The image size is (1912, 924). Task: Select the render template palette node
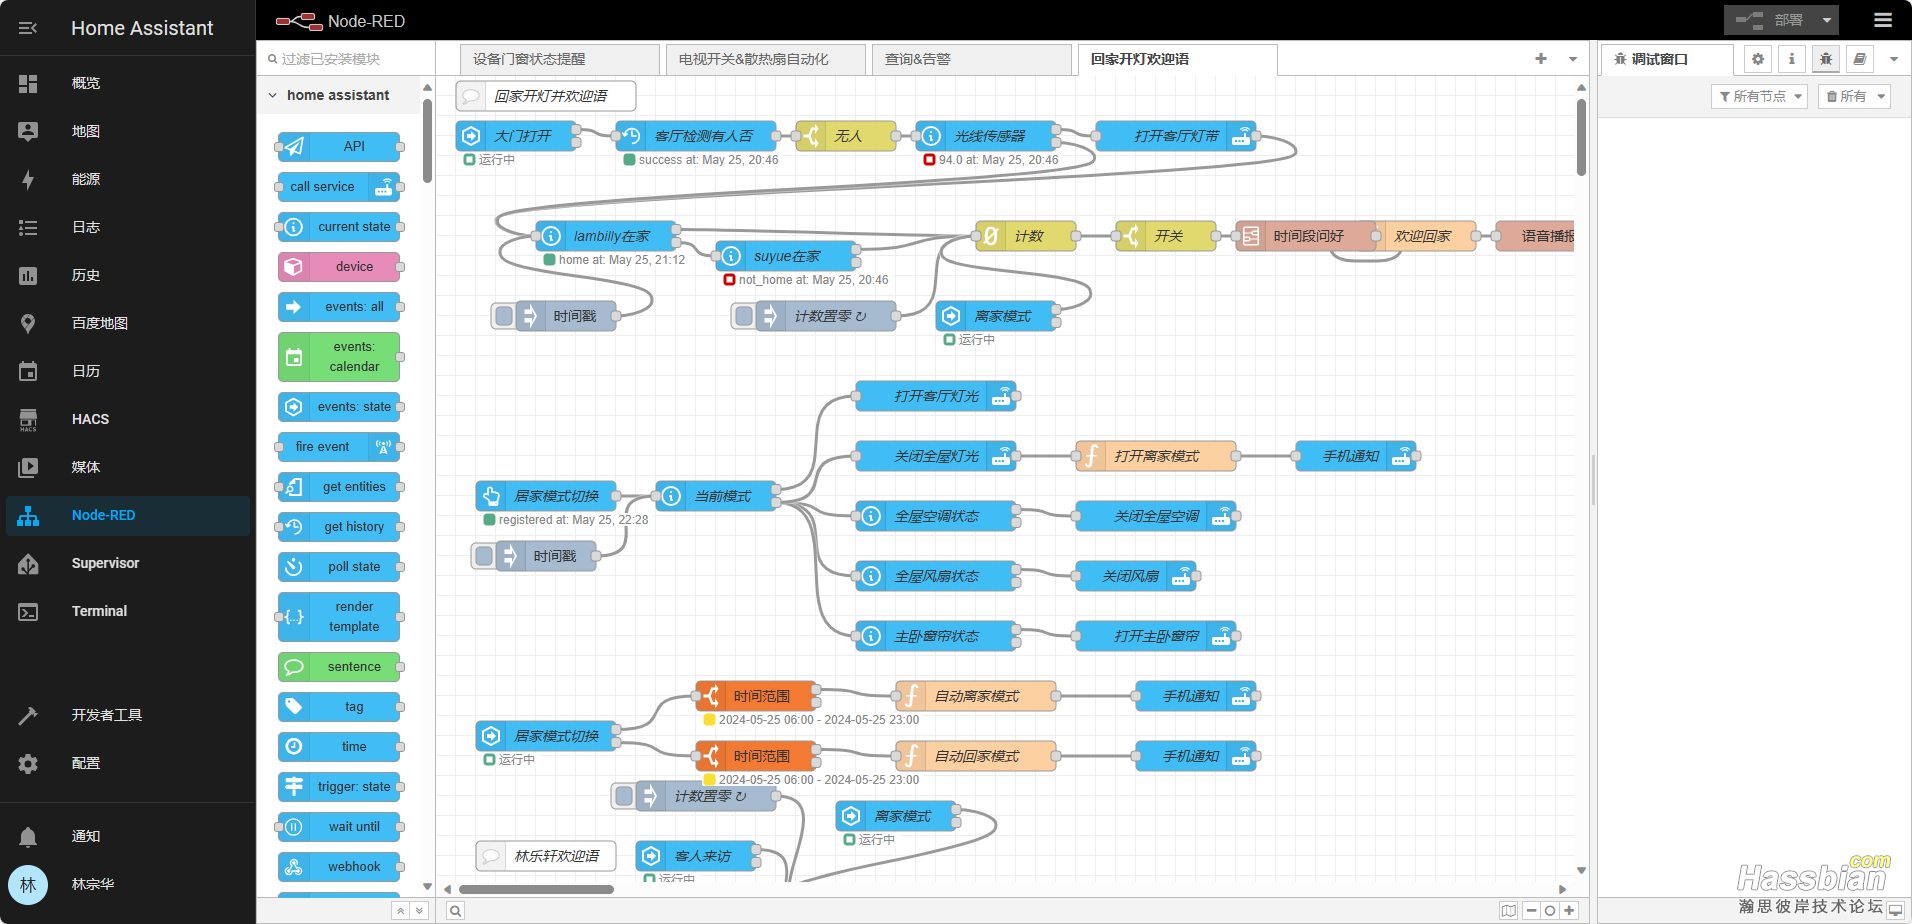tap(339, 616)
